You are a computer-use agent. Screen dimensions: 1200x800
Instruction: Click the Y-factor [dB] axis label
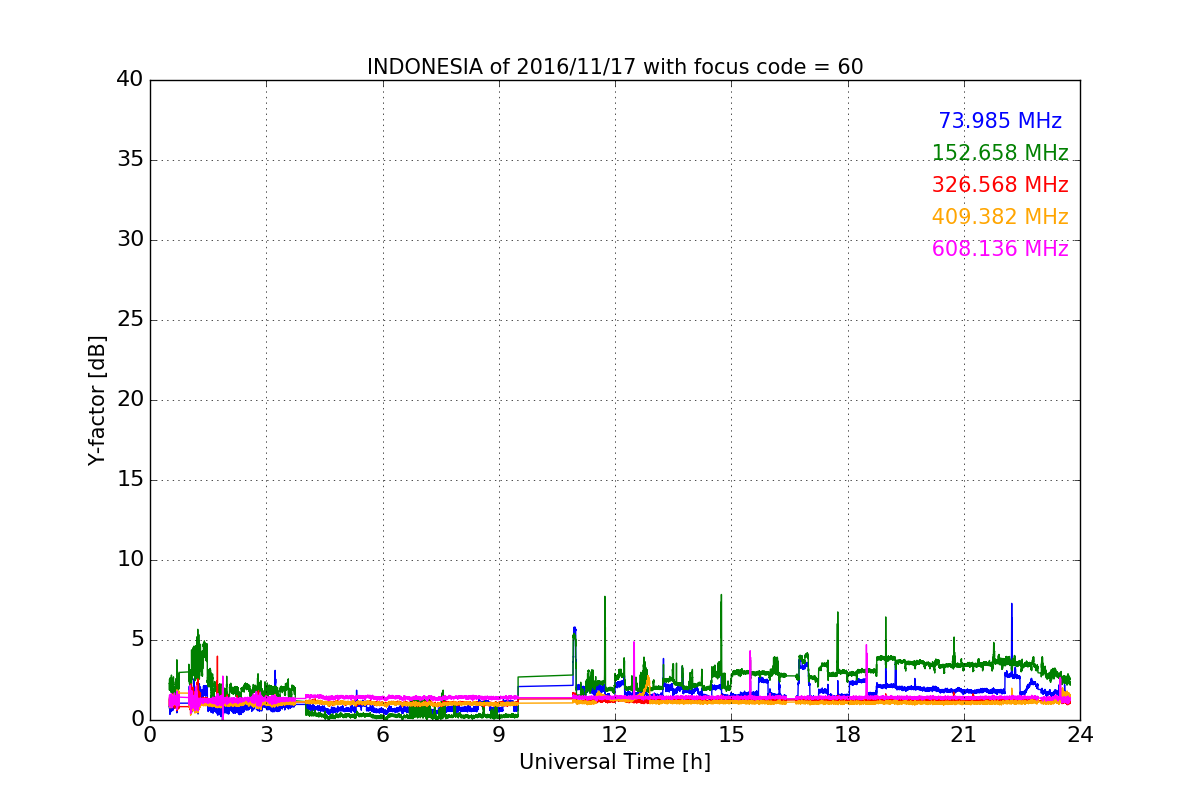click(97, 400)
